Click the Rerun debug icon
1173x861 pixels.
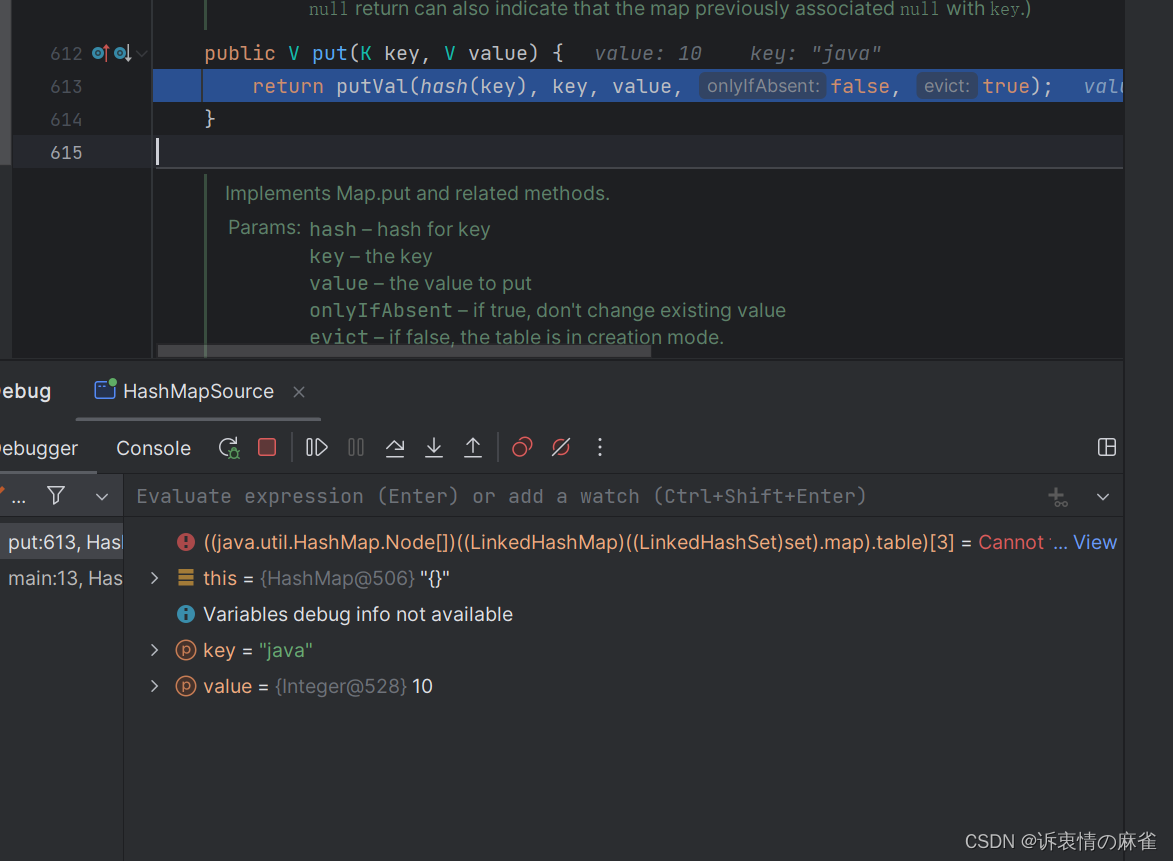(229, 448)
